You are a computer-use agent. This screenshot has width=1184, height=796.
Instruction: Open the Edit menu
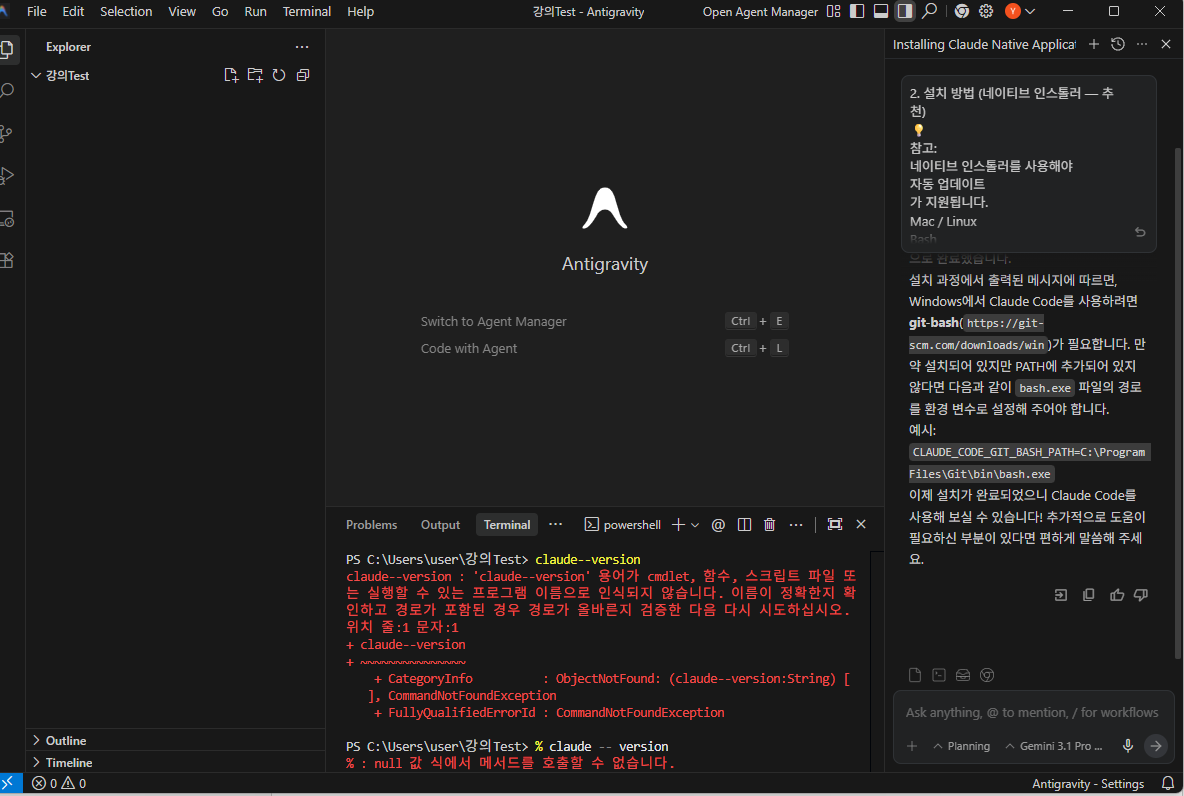point(73,11)
